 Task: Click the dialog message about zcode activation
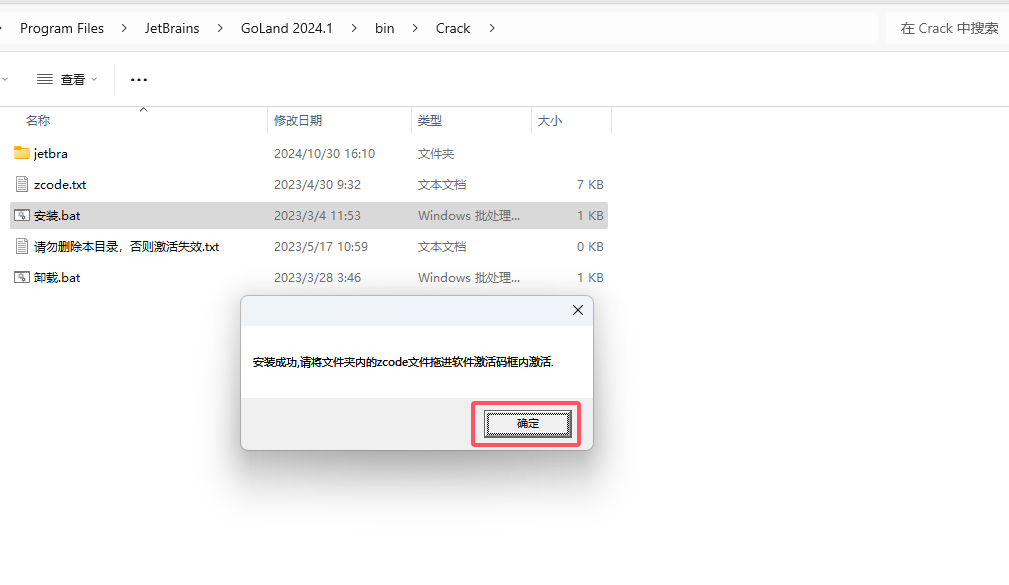click(x=403, y=362)
